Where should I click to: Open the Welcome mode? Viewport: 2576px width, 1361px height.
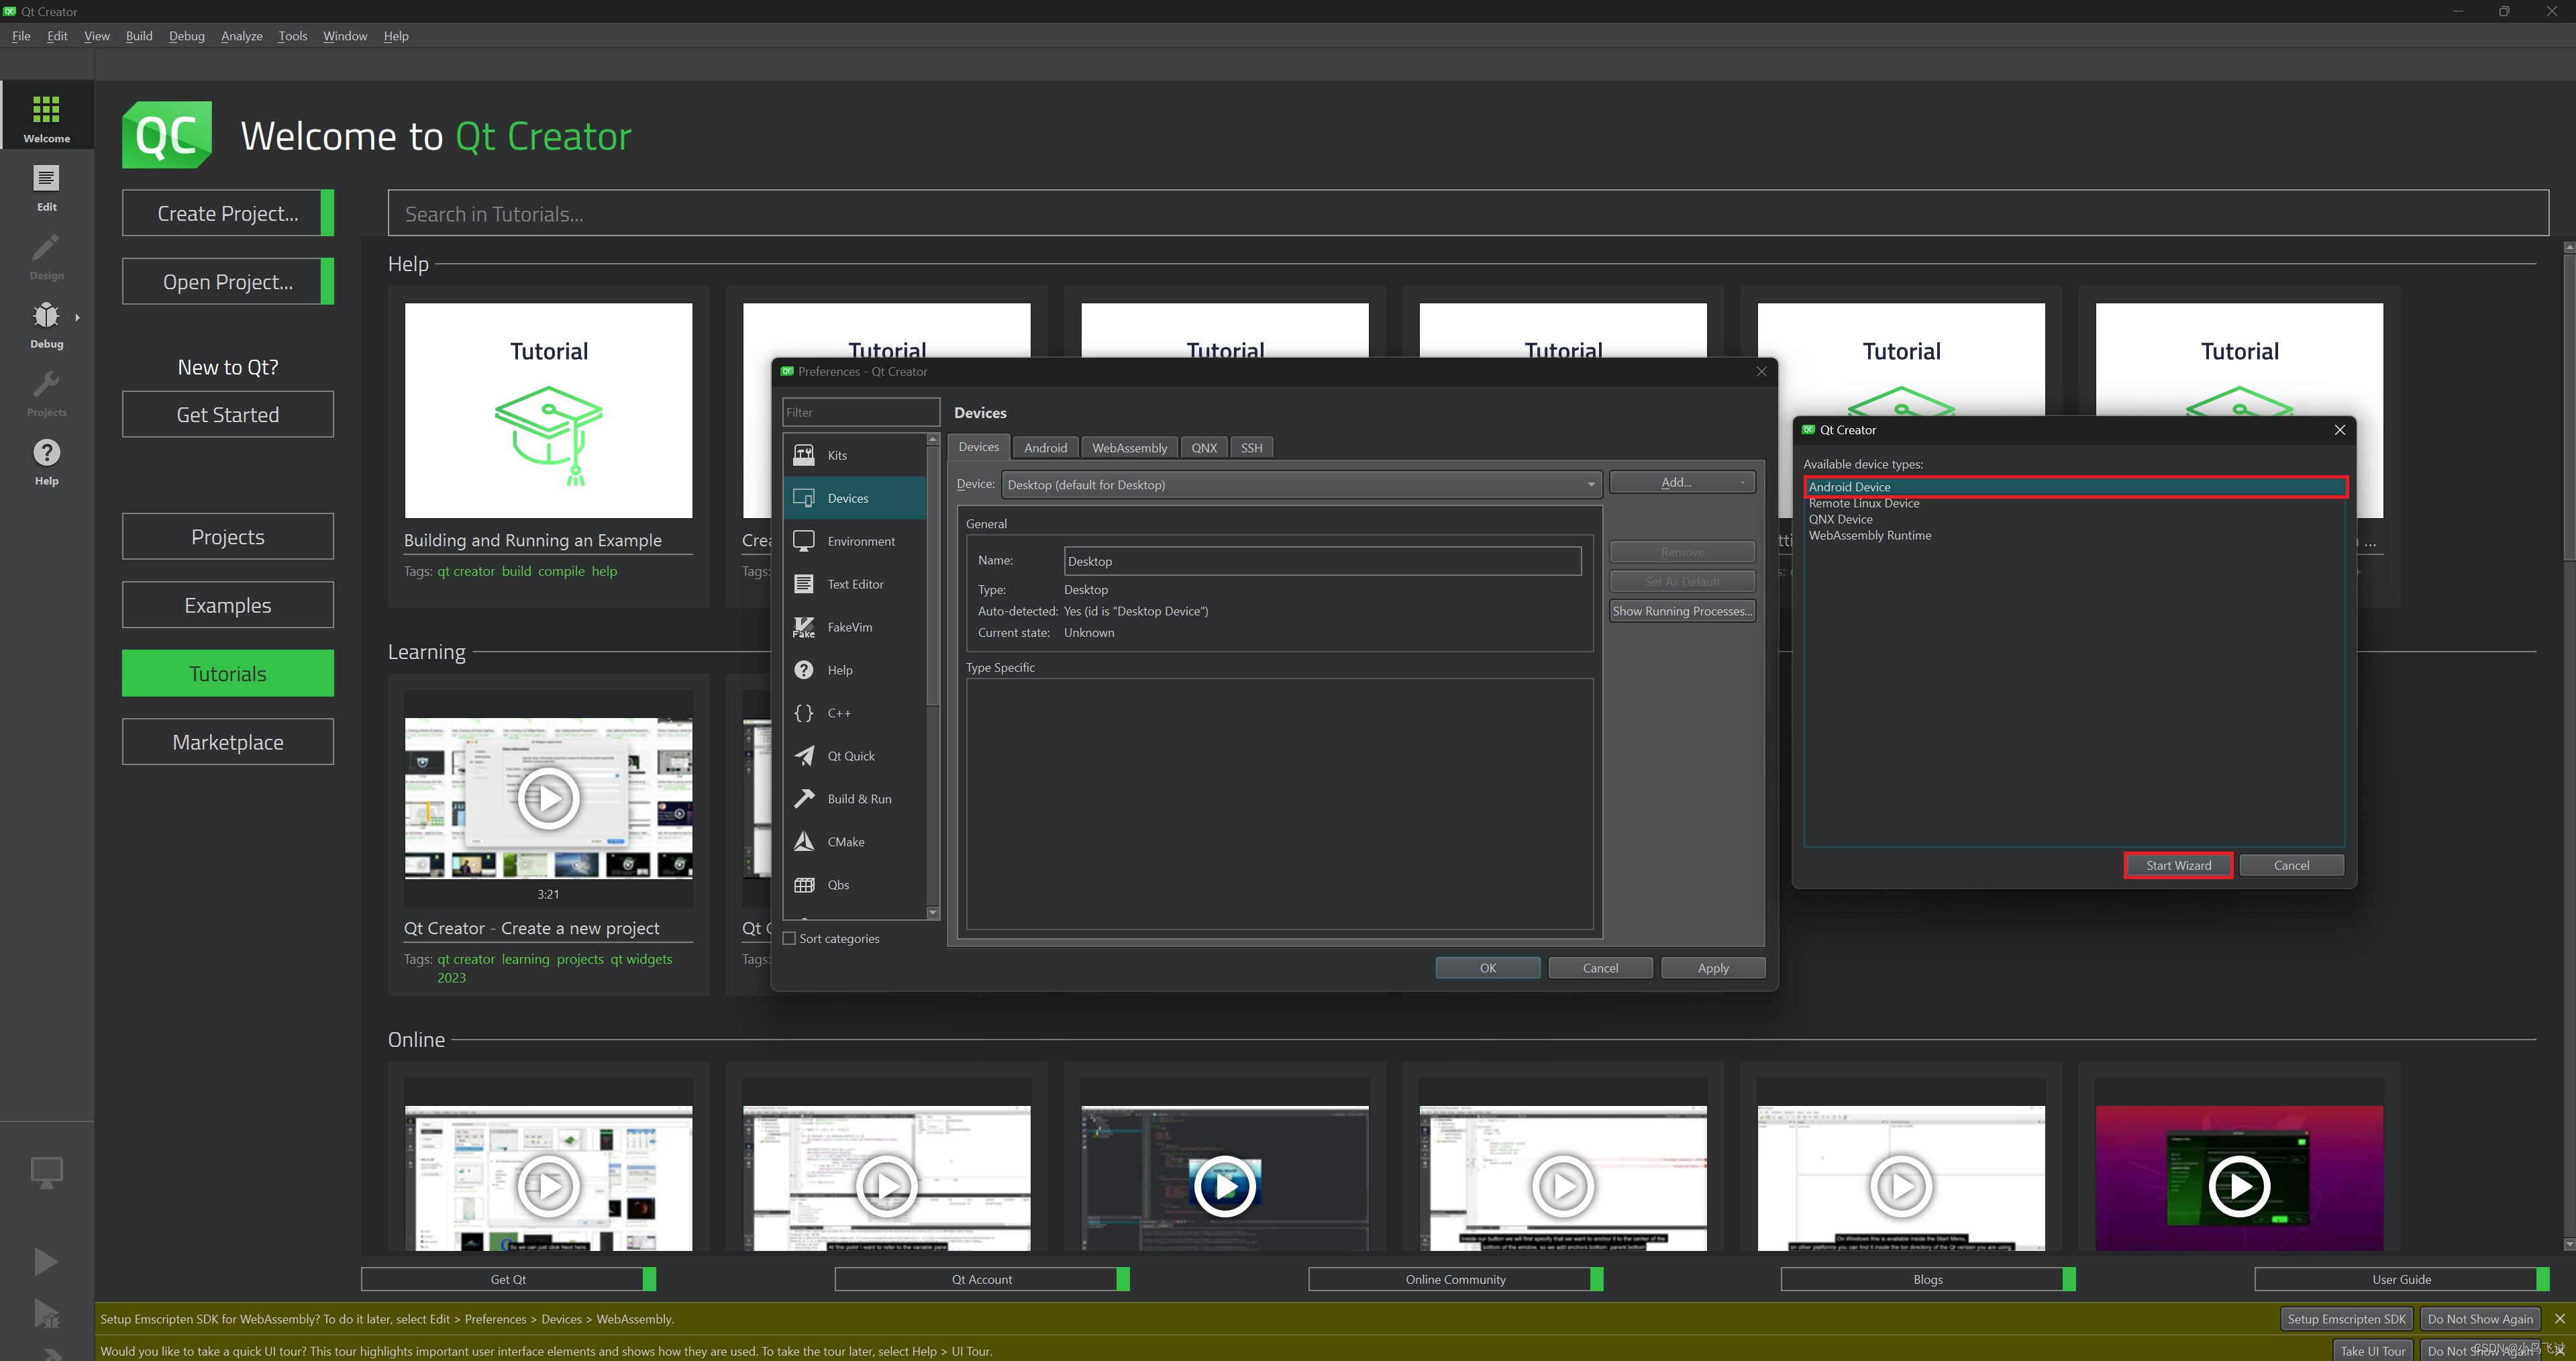pos(46,117)
